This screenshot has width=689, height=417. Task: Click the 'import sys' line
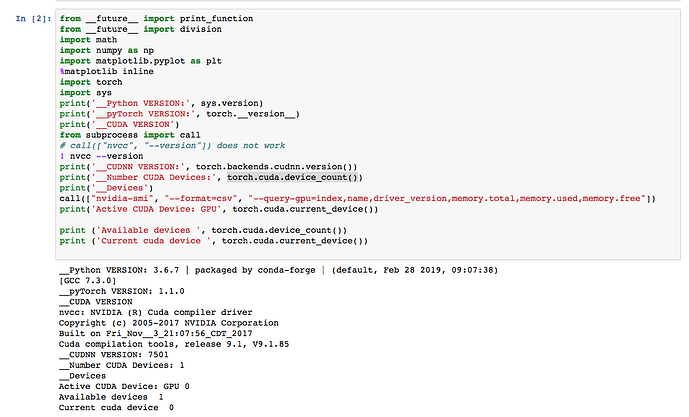pyautogui.click(x=86, y=93)
